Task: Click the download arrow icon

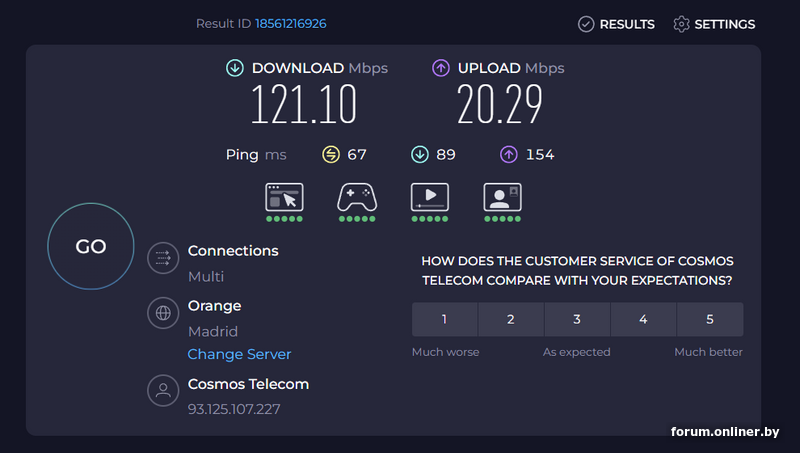Action: point(235,68)
